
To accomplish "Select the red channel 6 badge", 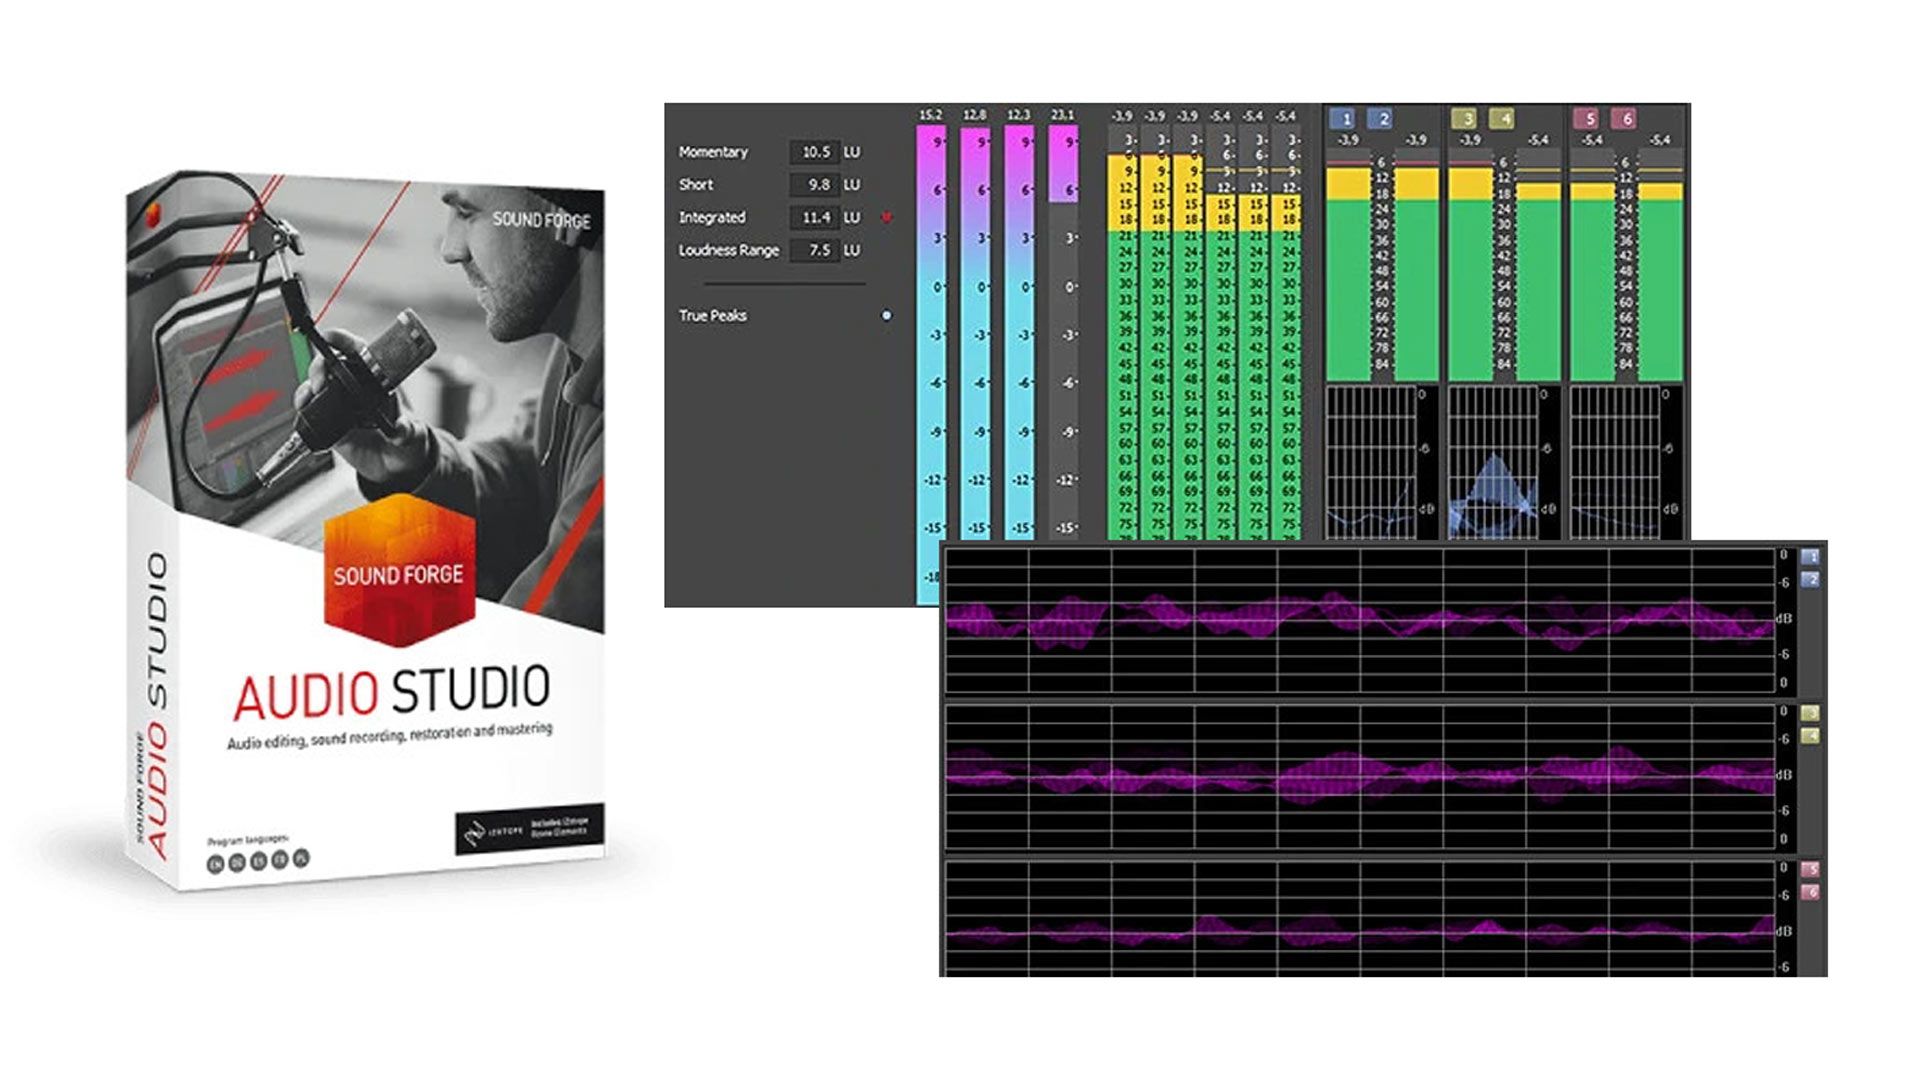I will coord(1626,118).
